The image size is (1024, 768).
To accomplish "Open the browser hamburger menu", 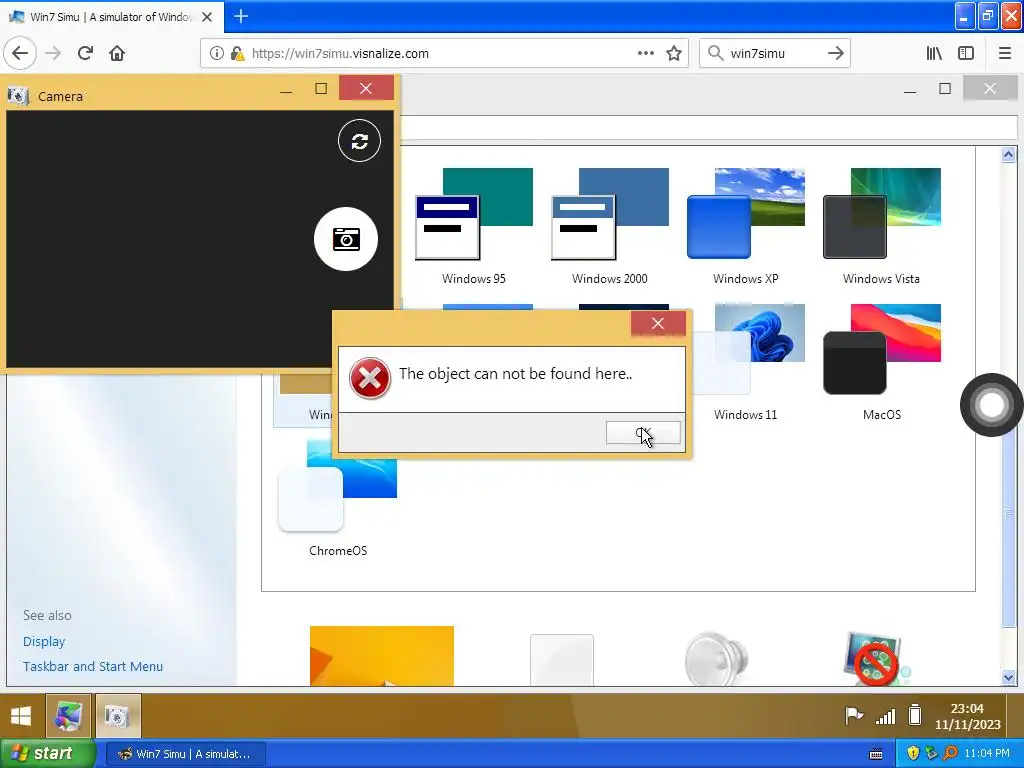I will point(1004,53).
